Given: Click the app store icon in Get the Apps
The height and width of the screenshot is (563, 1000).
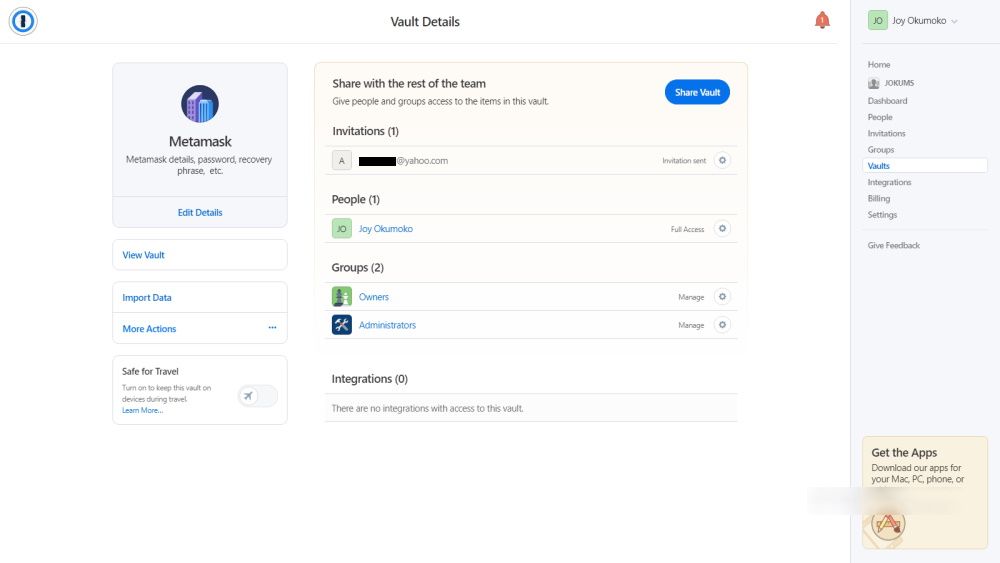Looking at the screenshot, I should (x=888, y=524).
